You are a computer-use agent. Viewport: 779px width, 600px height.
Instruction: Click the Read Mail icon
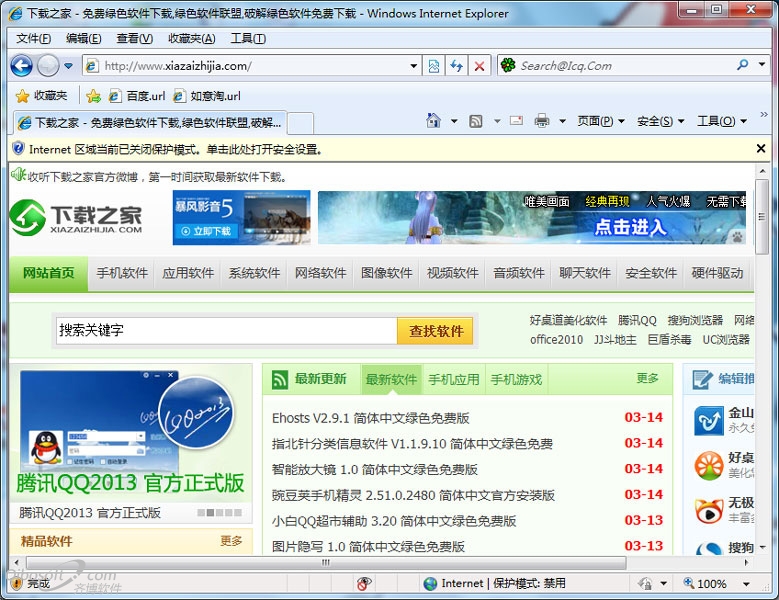pos(516,120)
